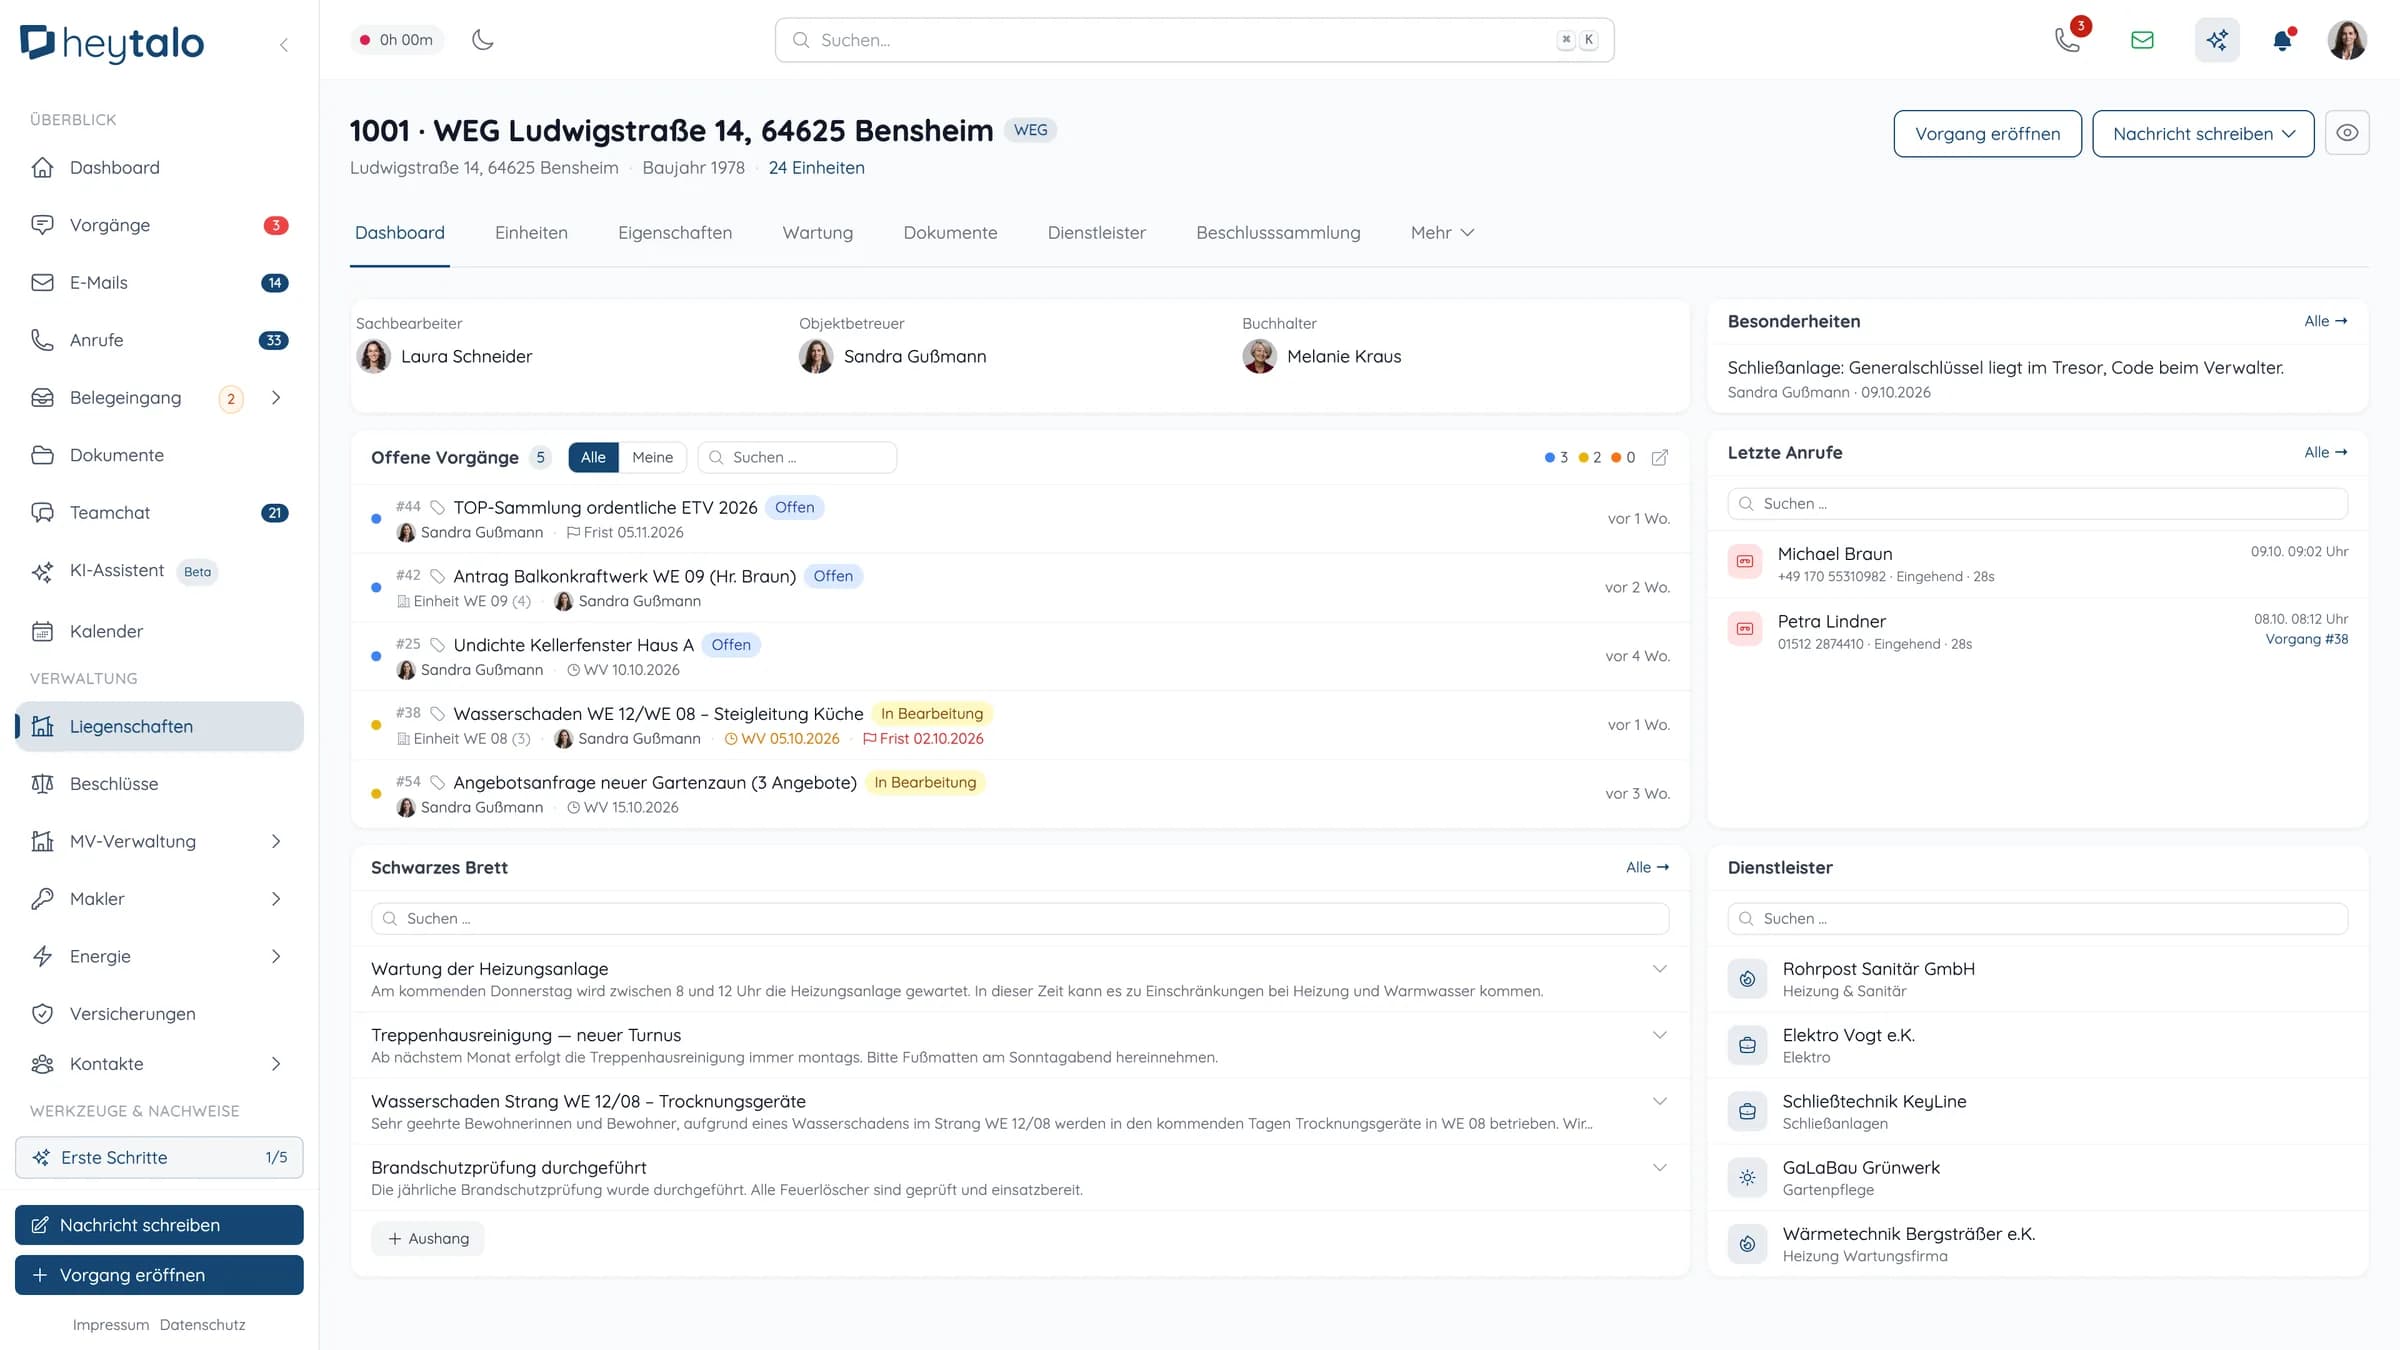
Task: Open Rohrpost Sanitär GmbH service provider icon
Action: pyautogui.click(x=1747, y=979)
